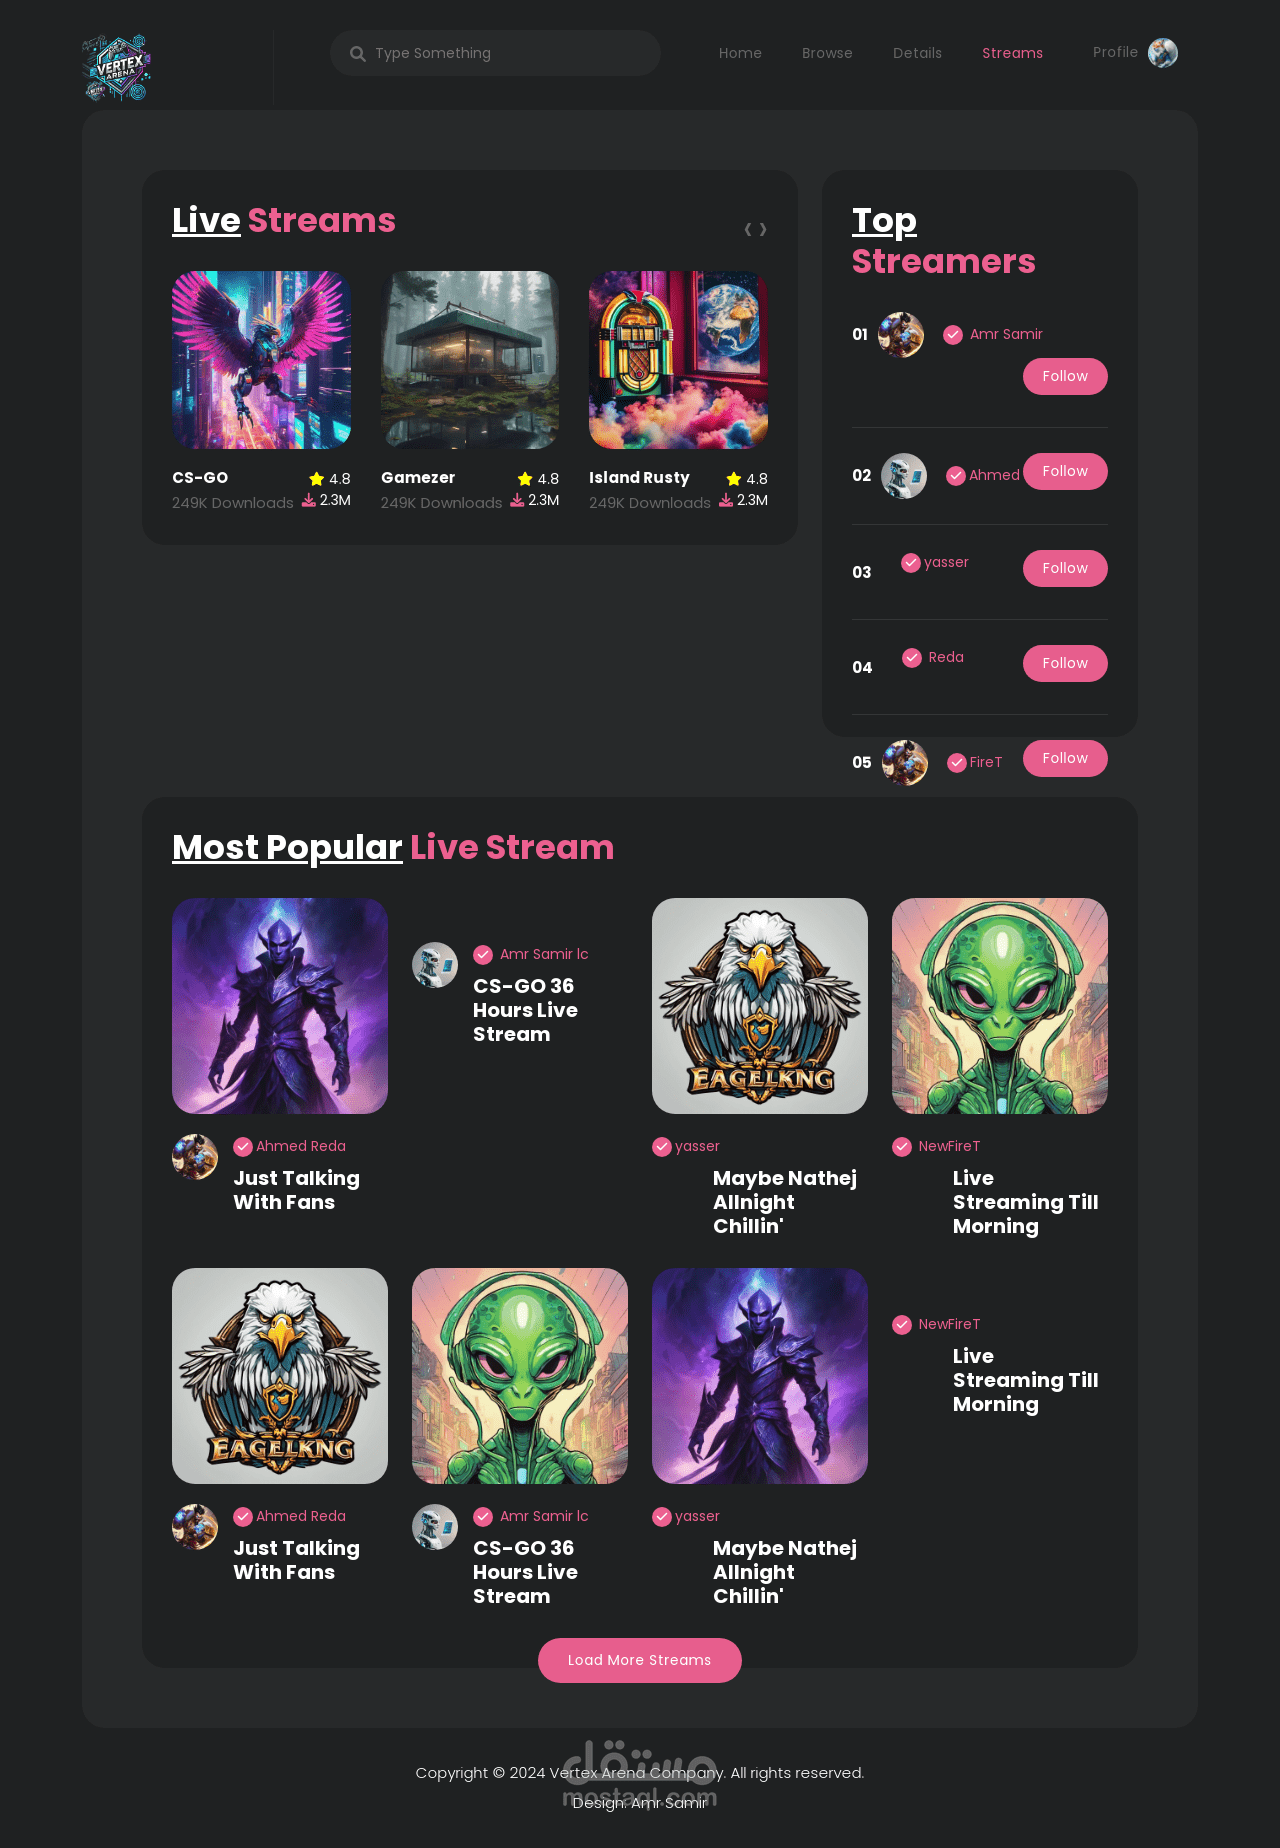
Task: Open the Streams nav item
Action: pyautogui.click(x=1012, y=53)
